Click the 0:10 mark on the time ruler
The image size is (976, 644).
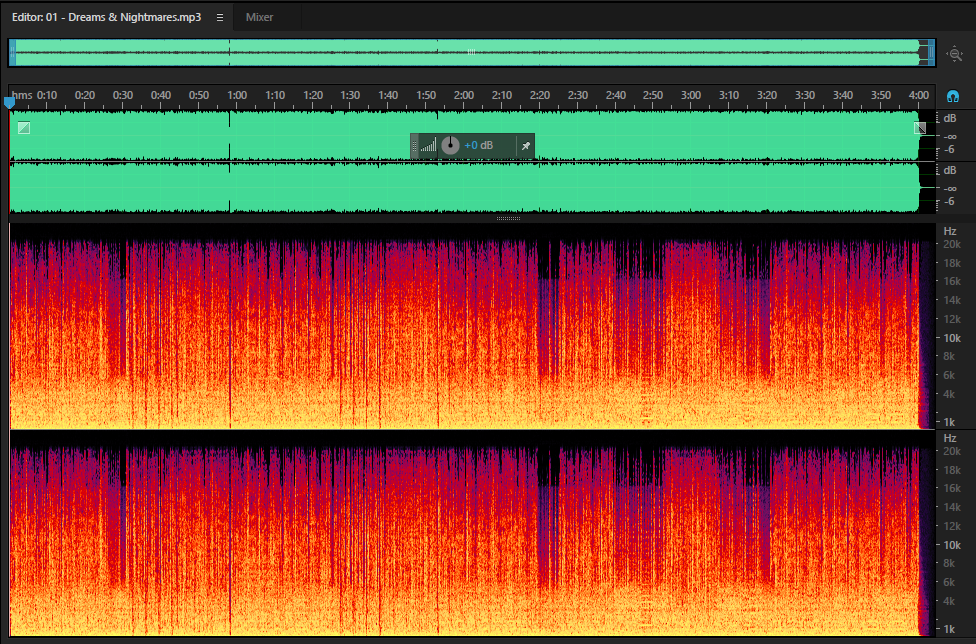pyautogui.click(x=47, y=95)
